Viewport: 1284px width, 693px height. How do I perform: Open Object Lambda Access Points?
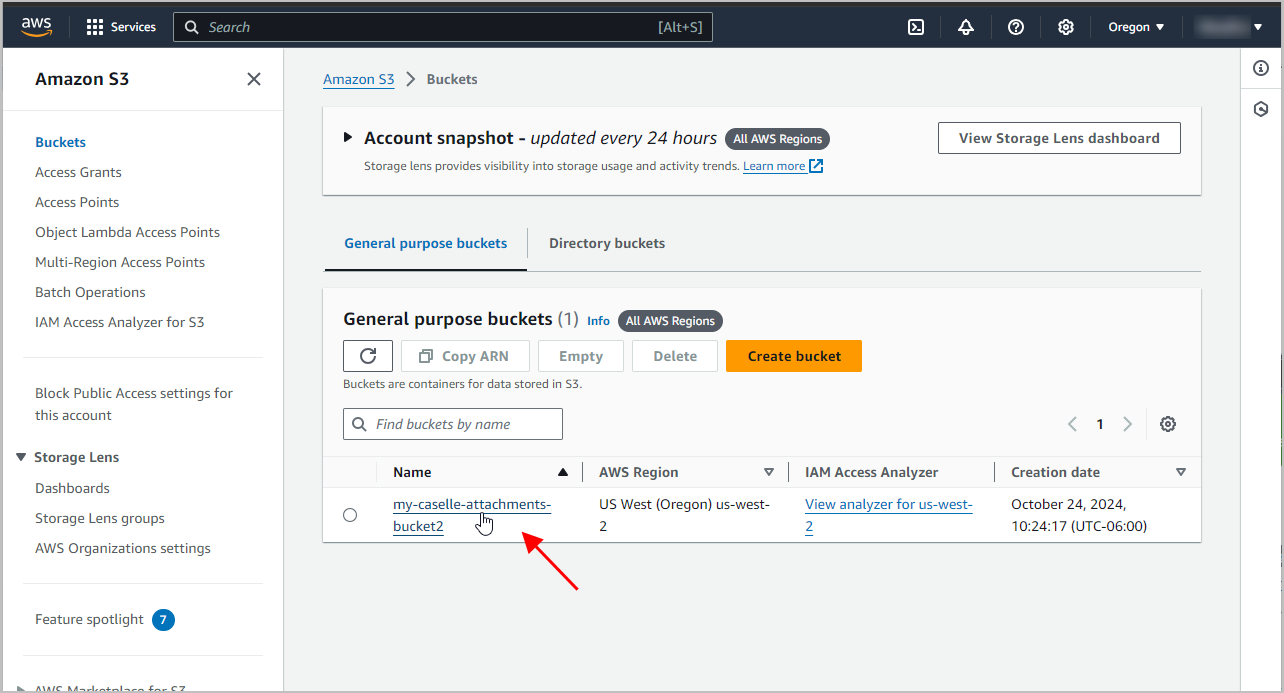127,232
